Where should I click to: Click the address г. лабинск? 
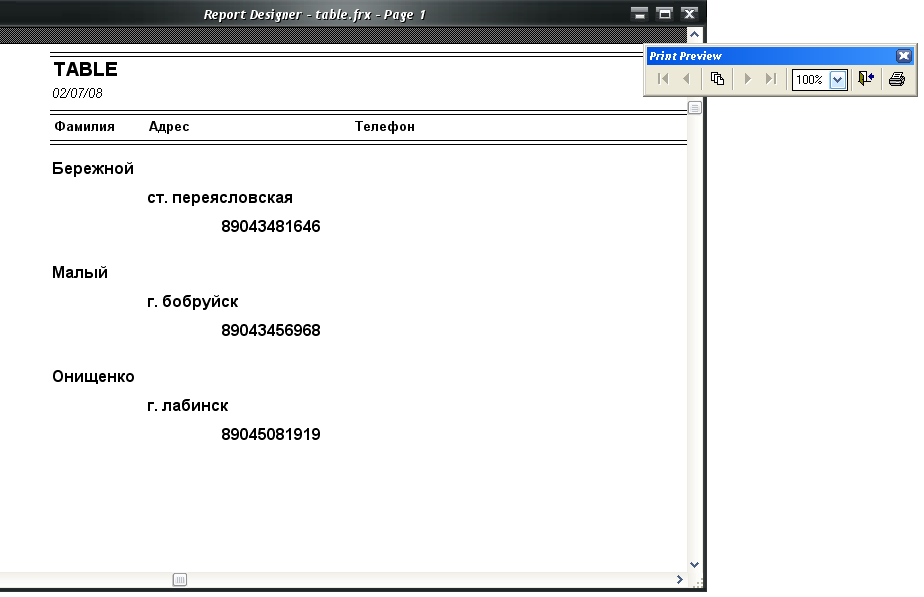point(187,405)
